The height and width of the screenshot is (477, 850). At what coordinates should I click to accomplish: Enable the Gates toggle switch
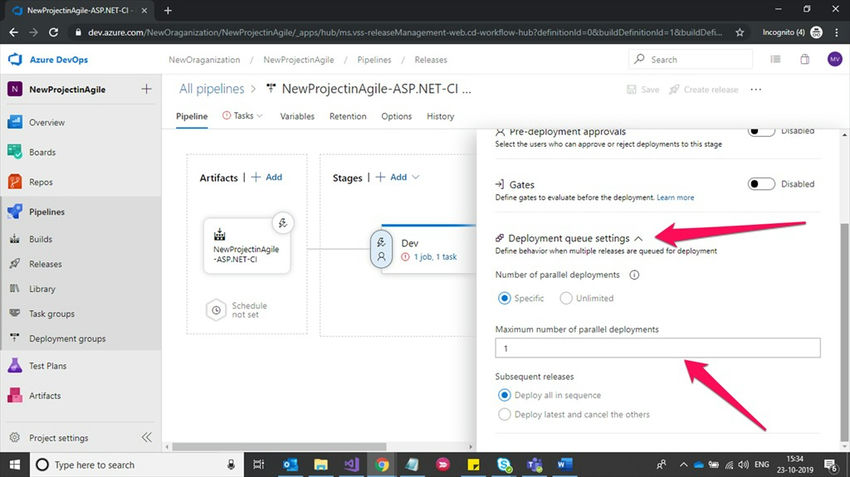point(761,184)
